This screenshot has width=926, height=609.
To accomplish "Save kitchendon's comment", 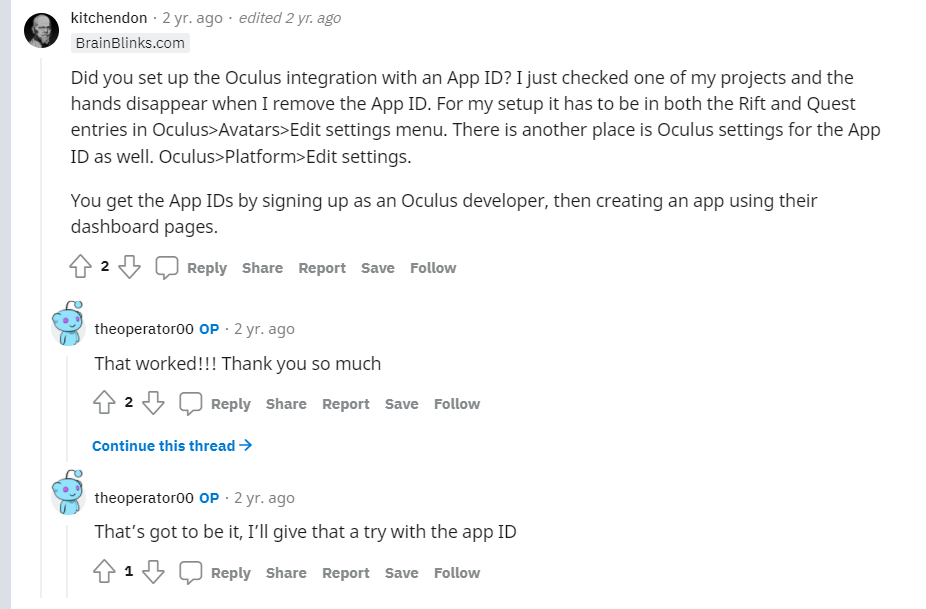I will pyautogui.click(x=377, y=268).
